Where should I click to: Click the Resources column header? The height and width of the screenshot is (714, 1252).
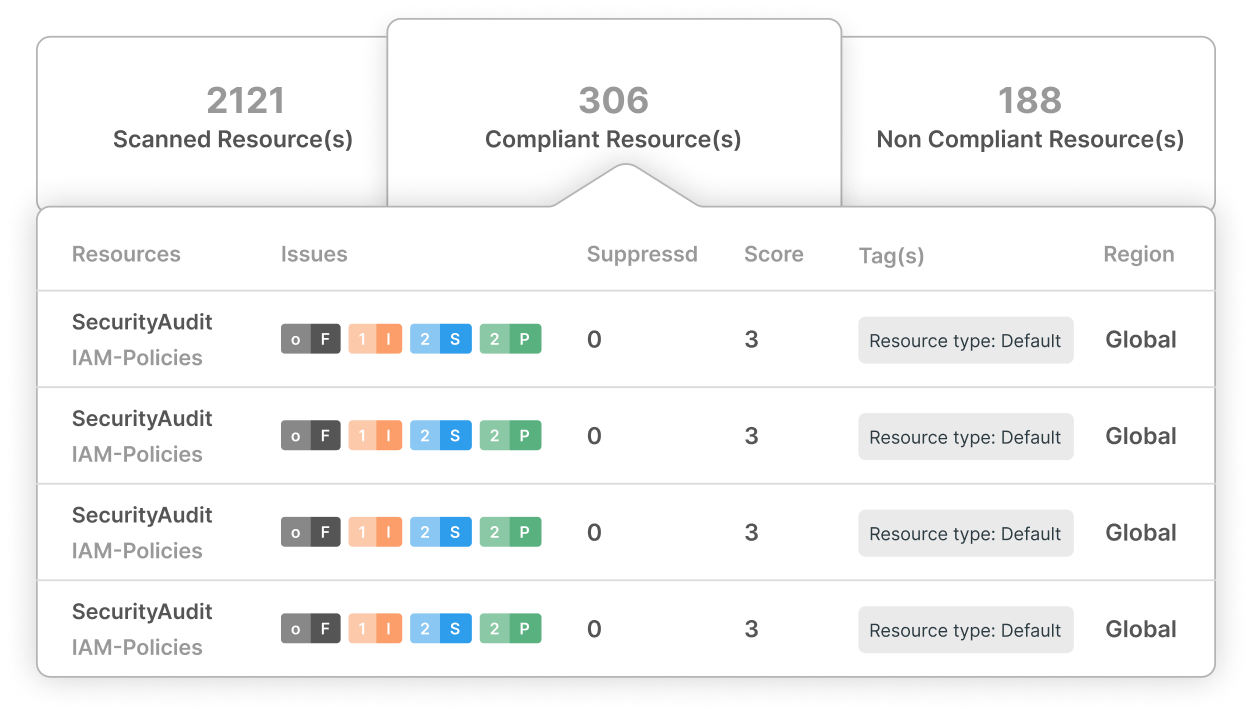[126, 254]
